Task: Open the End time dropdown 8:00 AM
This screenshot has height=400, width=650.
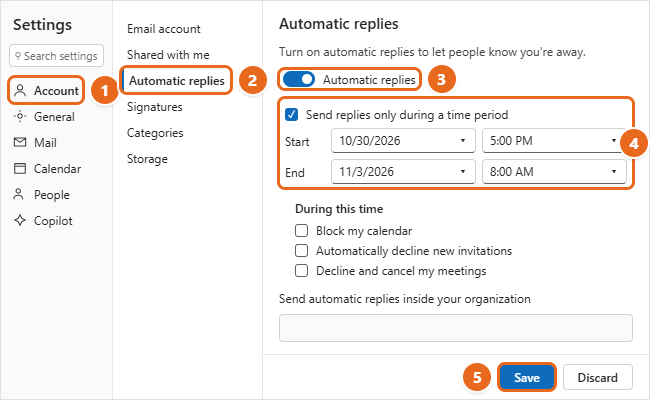Action: point(554,172)
